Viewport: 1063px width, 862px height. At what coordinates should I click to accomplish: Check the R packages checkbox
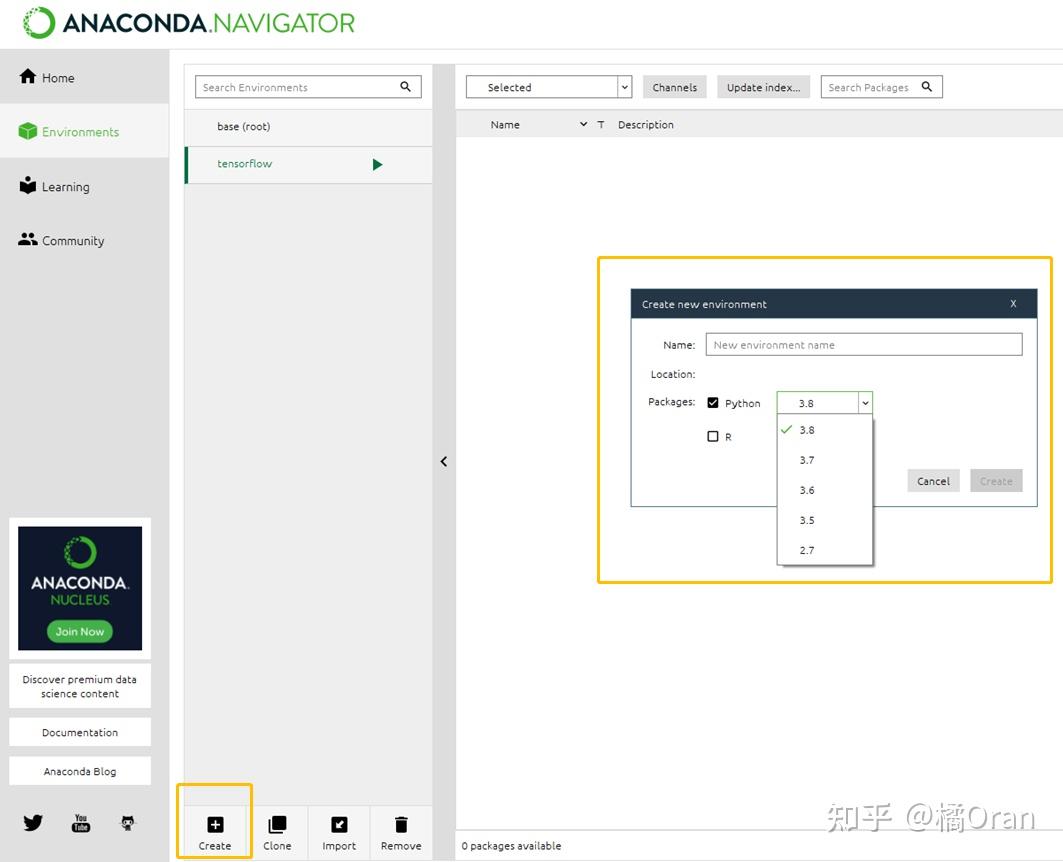click(x=713, y=436)
